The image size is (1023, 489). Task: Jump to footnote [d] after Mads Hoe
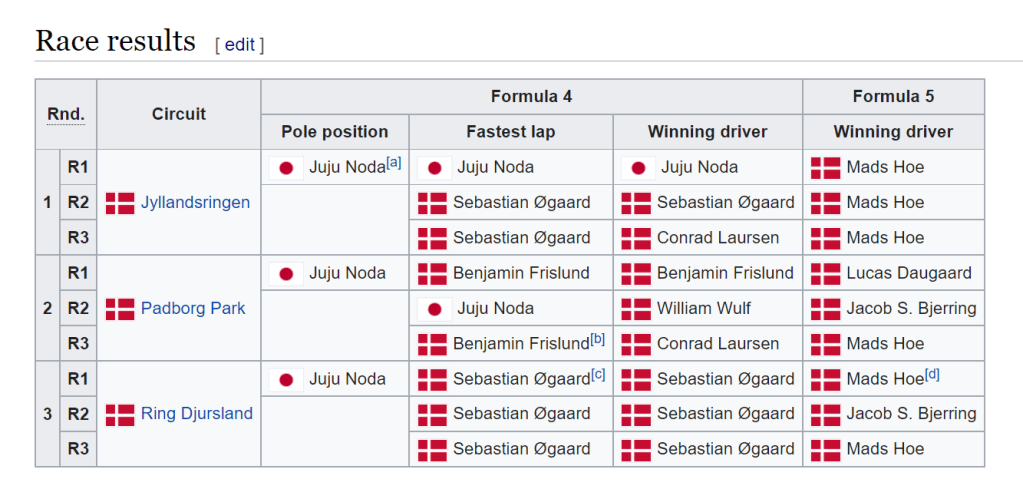(932, 374)
